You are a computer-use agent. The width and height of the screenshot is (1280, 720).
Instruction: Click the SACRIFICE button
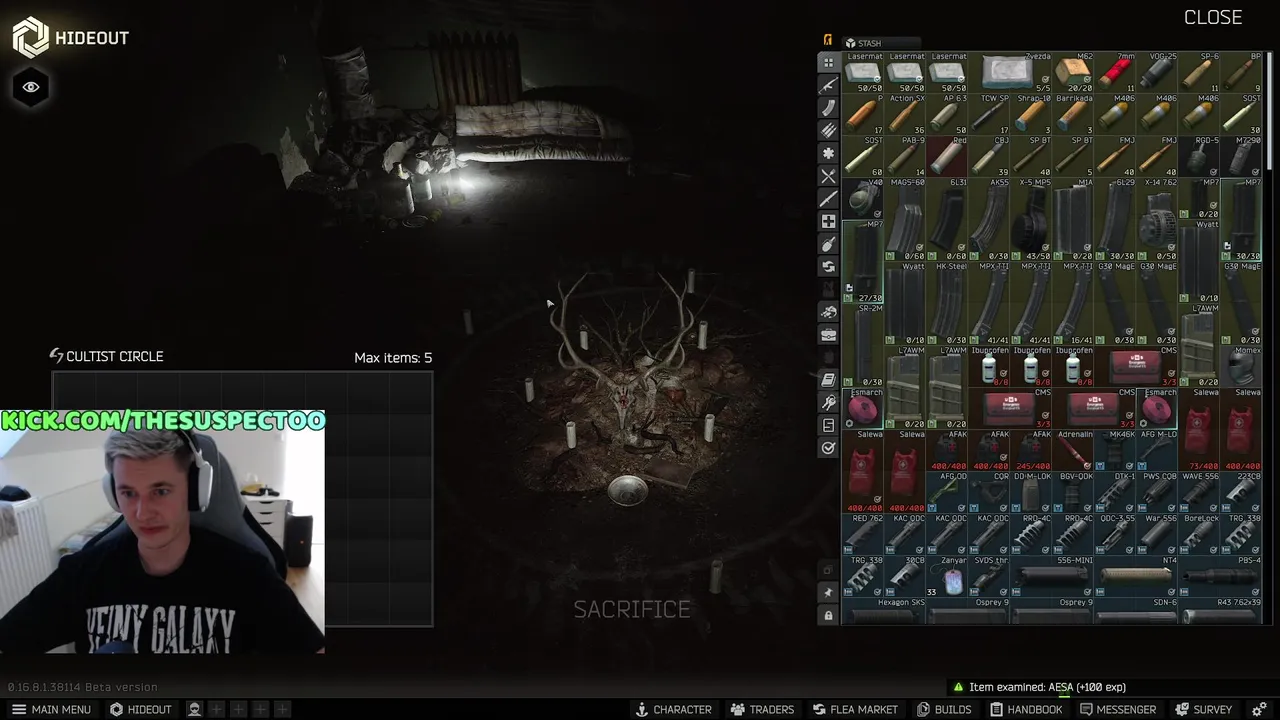pos(632,609)
